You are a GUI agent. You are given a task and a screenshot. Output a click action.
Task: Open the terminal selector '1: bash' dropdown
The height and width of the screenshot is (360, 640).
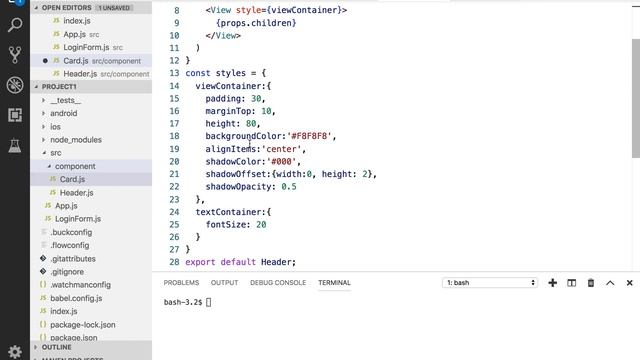click(x=489, y=282)
